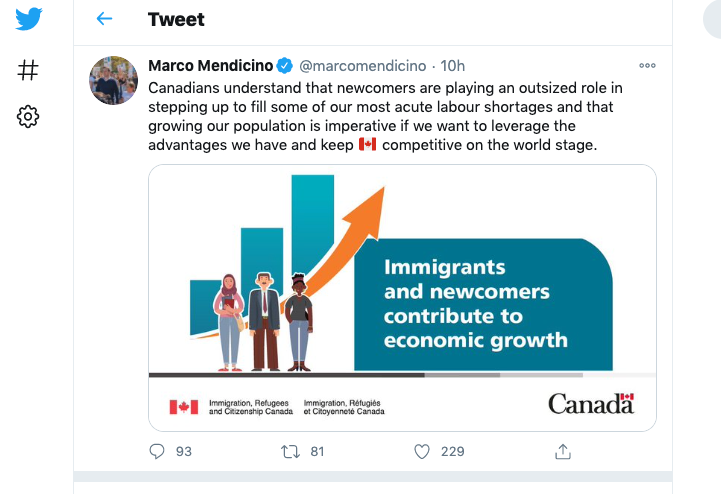
Task: Share tweet via upload icon
Action: pos(563,452)
